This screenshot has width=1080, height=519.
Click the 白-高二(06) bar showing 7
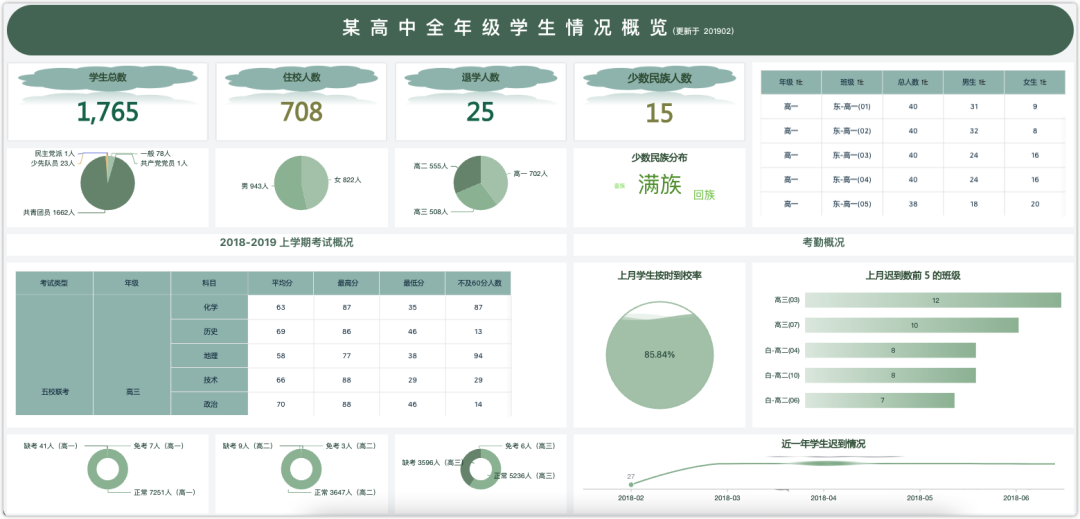coord(879,400)
